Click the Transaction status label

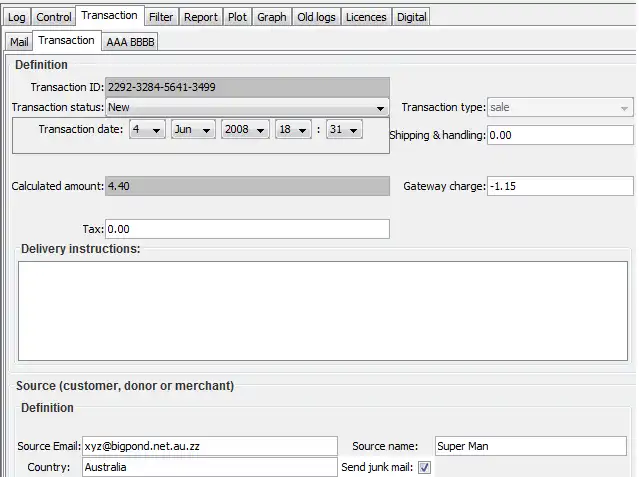[58, 107]
